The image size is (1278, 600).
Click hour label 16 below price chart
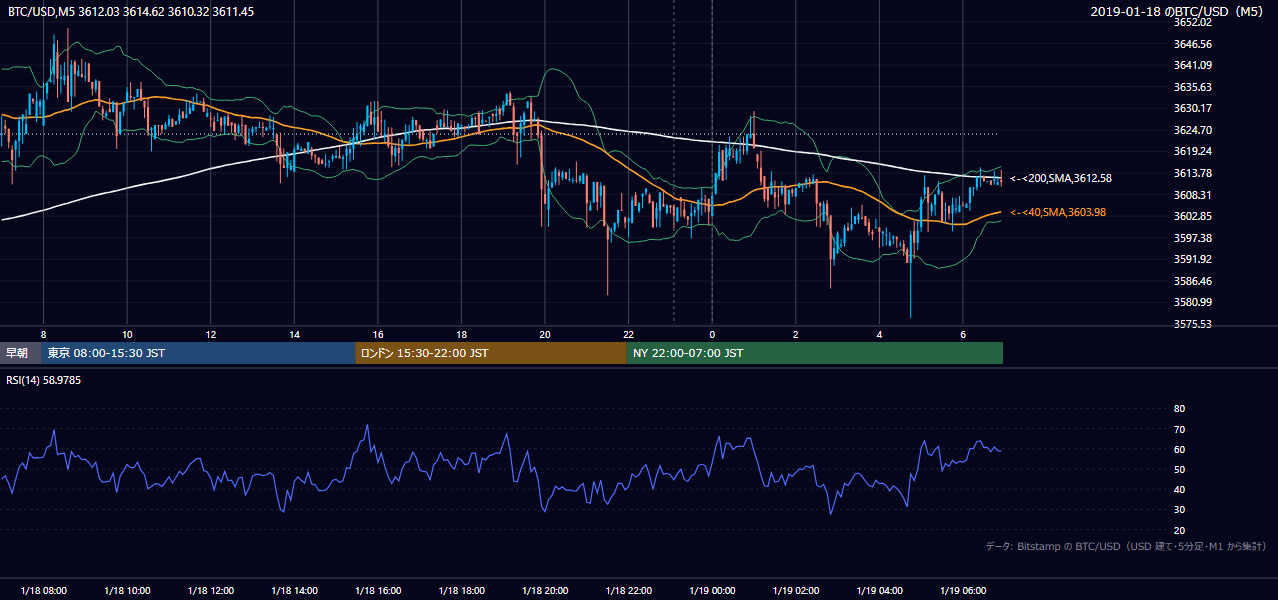click(377, 334)
